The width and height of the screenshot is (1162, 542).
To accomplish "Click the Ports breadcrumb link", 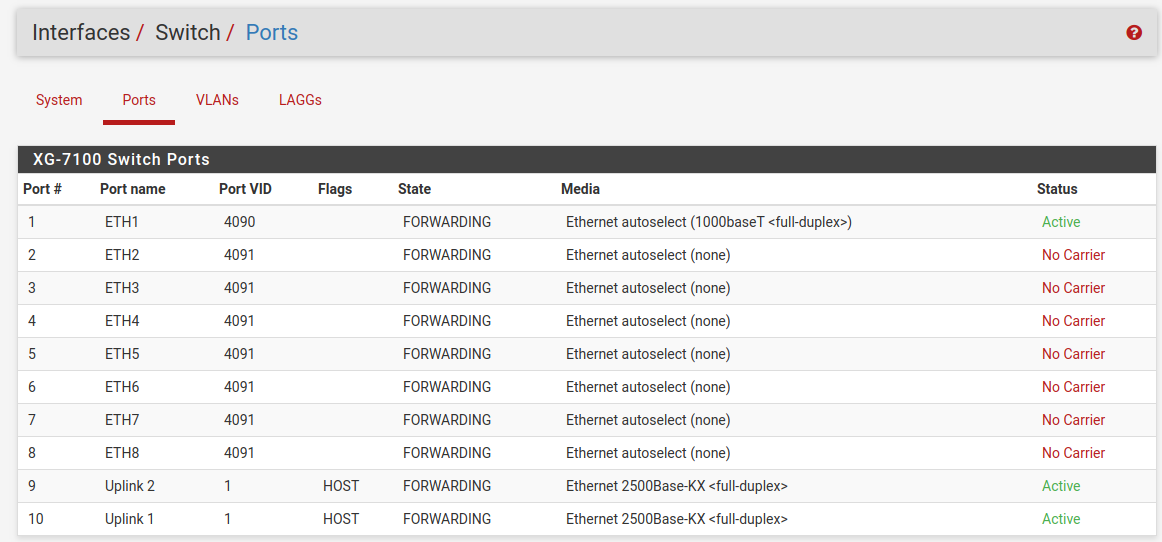I will coord(272,32).
